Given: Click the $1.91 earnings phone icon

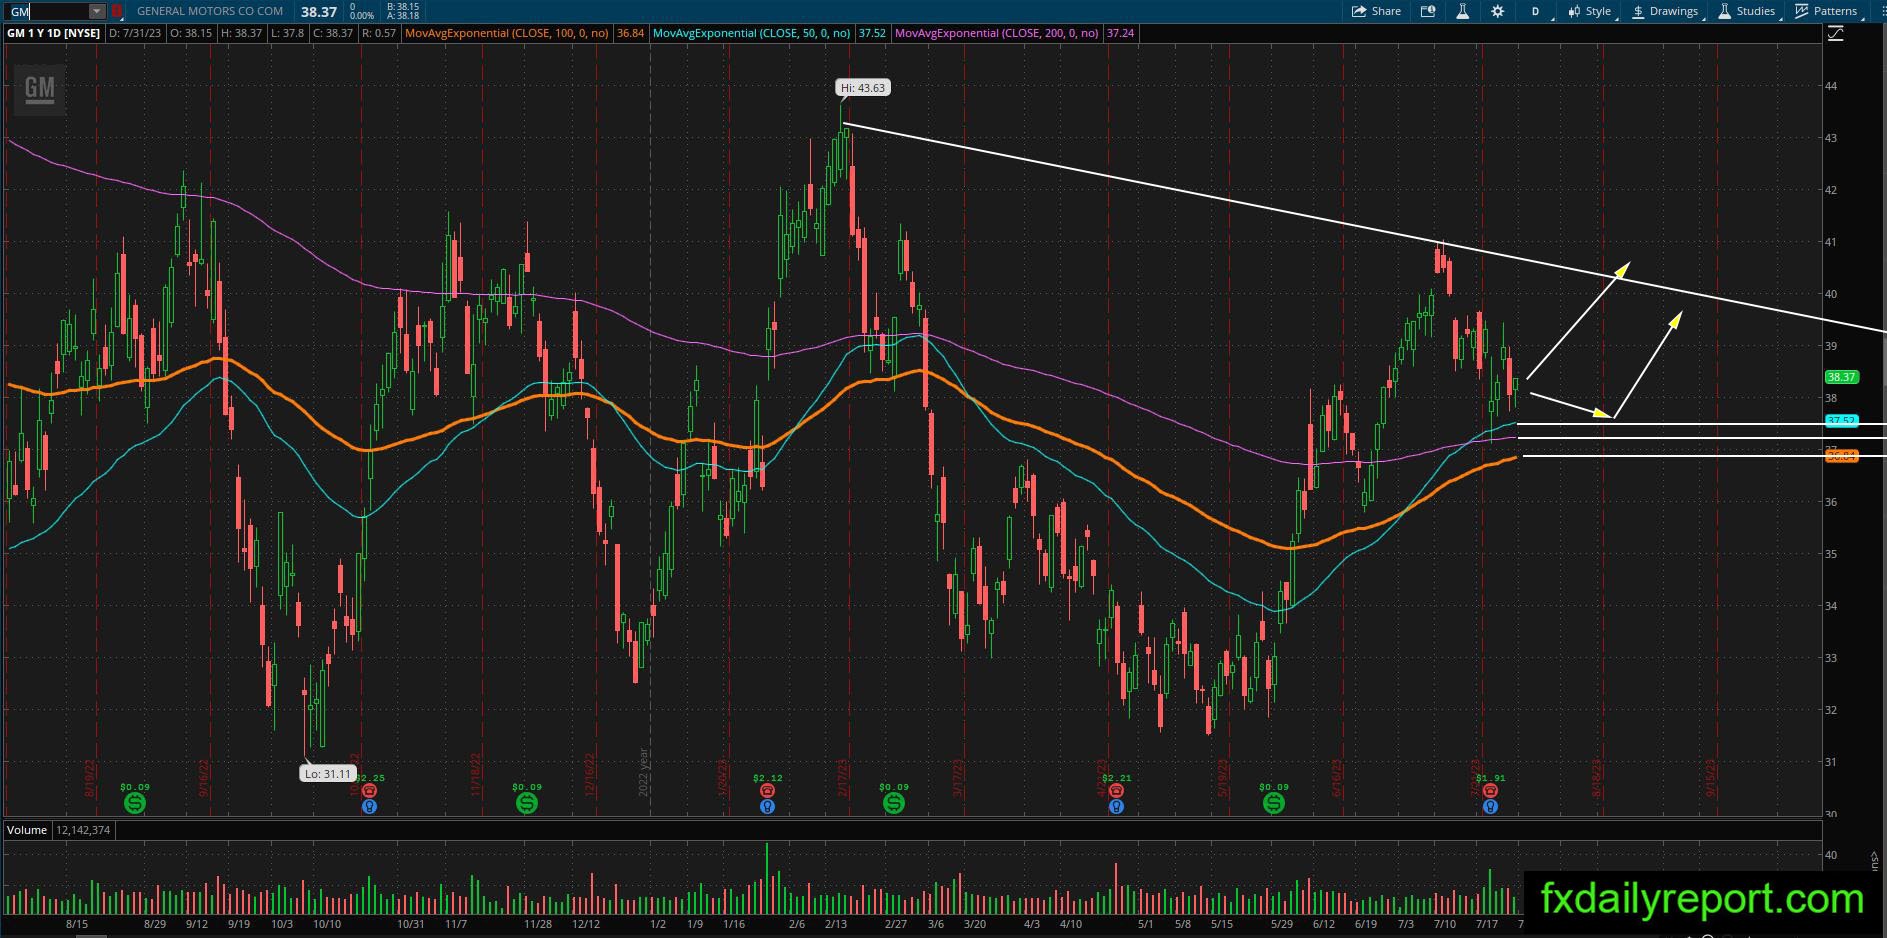Looking at the screenshot, I should coord(1490,791).
